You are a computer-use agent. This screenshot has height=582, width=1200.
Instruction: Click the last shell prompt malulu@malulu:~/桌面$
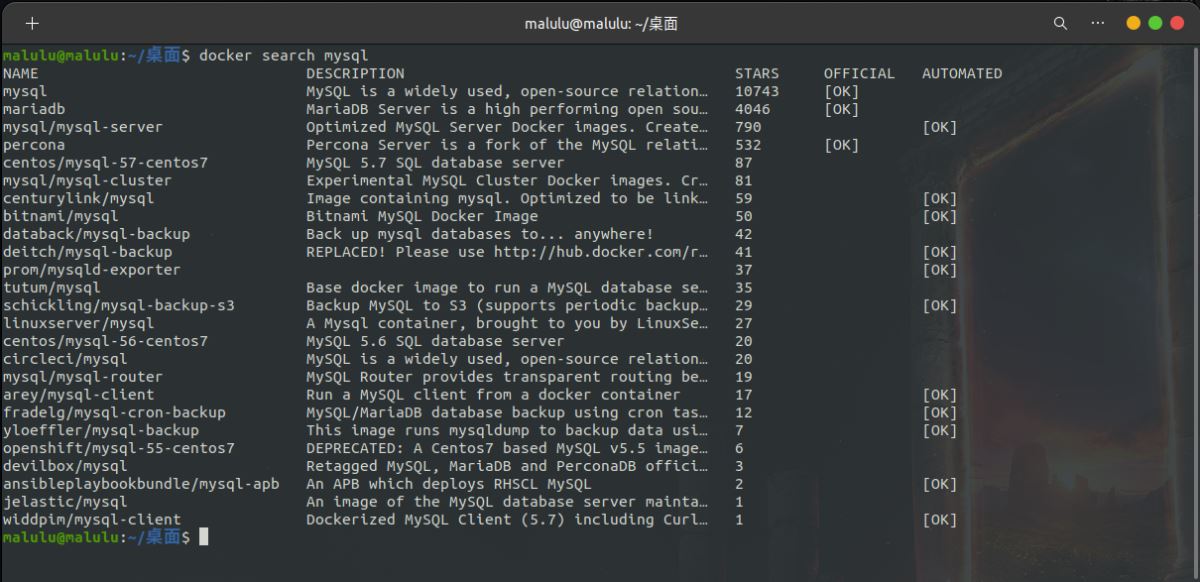[95, 537]
